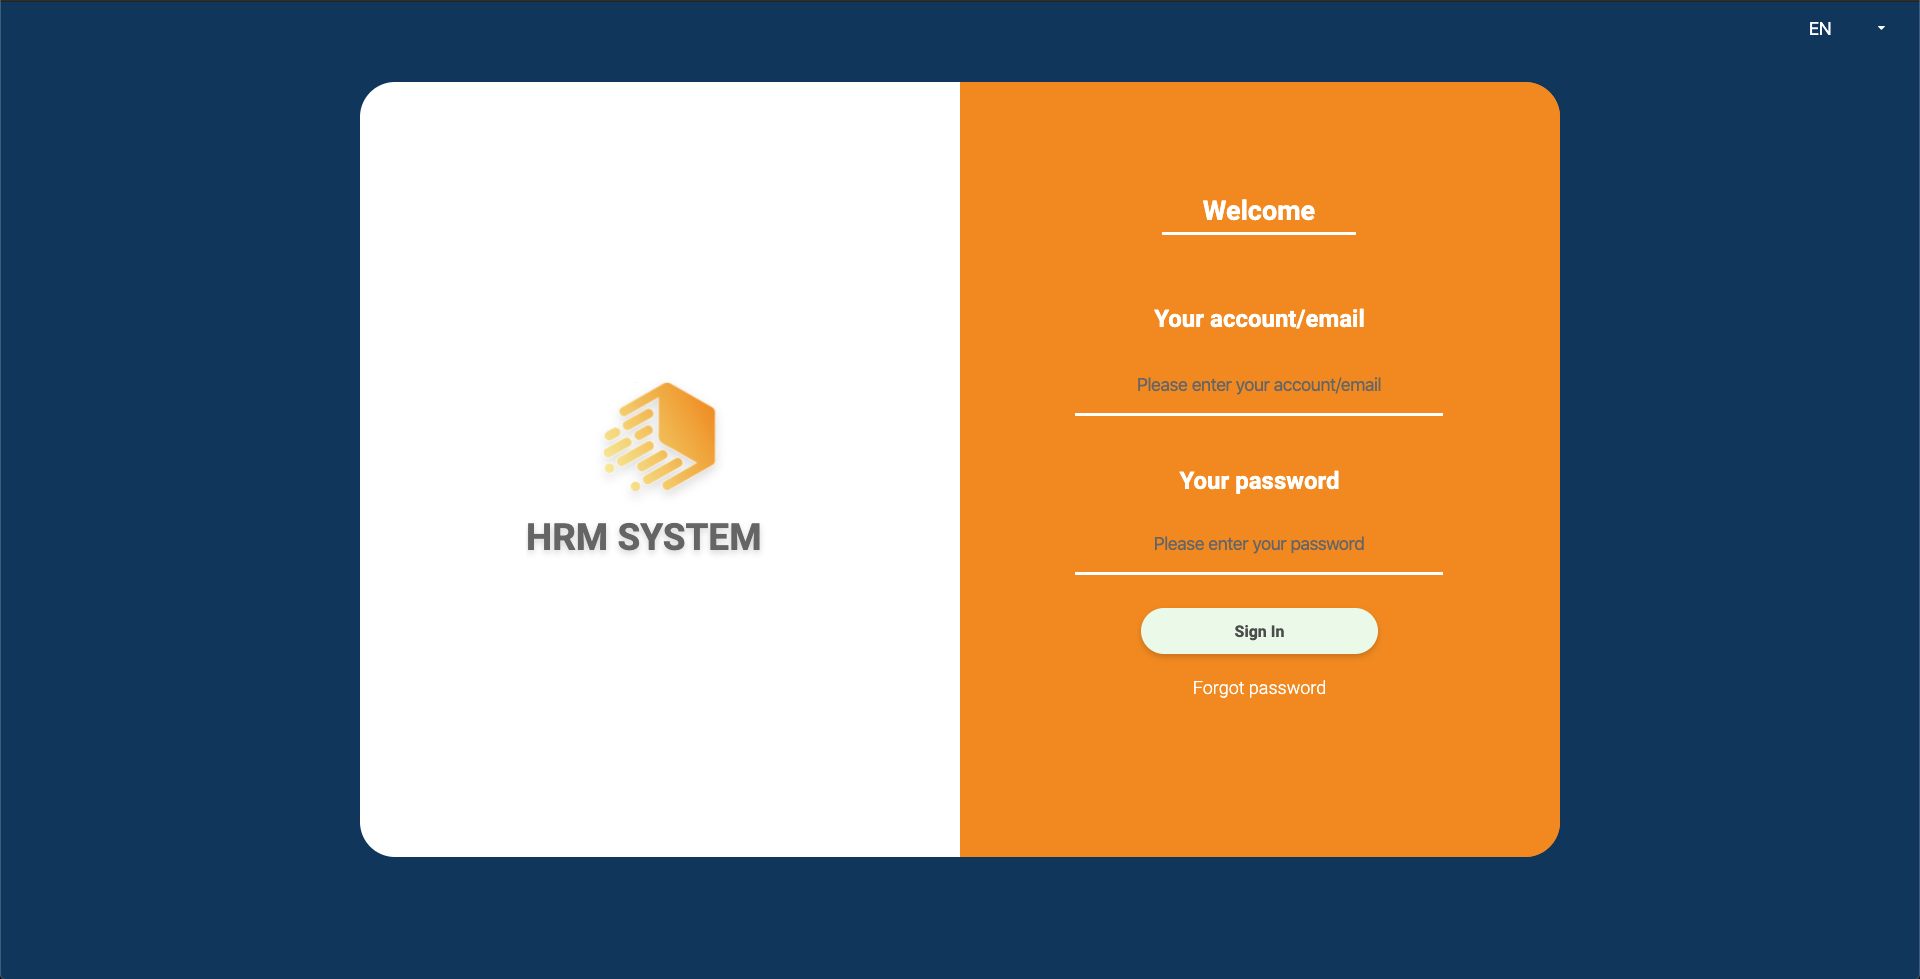Click the caret arrow beside EN
1920x979 pixels.
click(x=1881, y=28)
